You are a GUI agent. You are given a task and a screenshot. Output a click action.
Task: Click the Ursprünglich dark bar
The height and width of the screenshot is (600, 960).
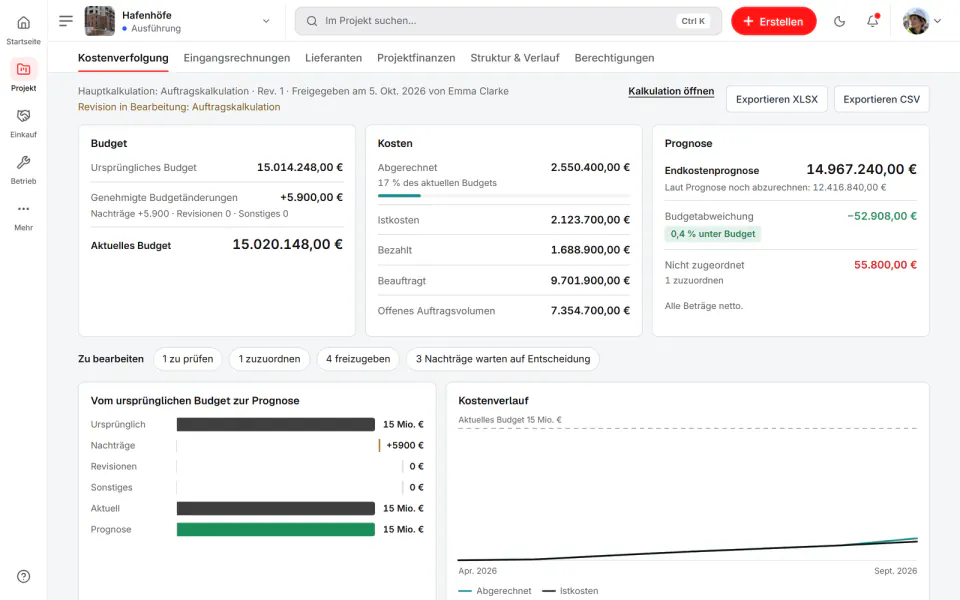276,424
